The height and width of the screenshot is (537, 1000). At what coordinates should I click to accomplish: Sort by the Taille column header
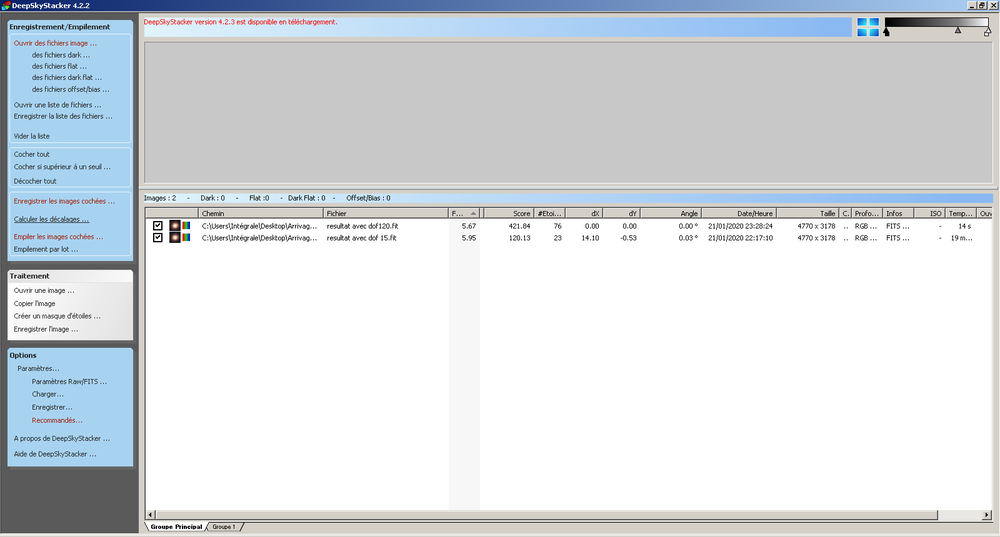point(808,214)
